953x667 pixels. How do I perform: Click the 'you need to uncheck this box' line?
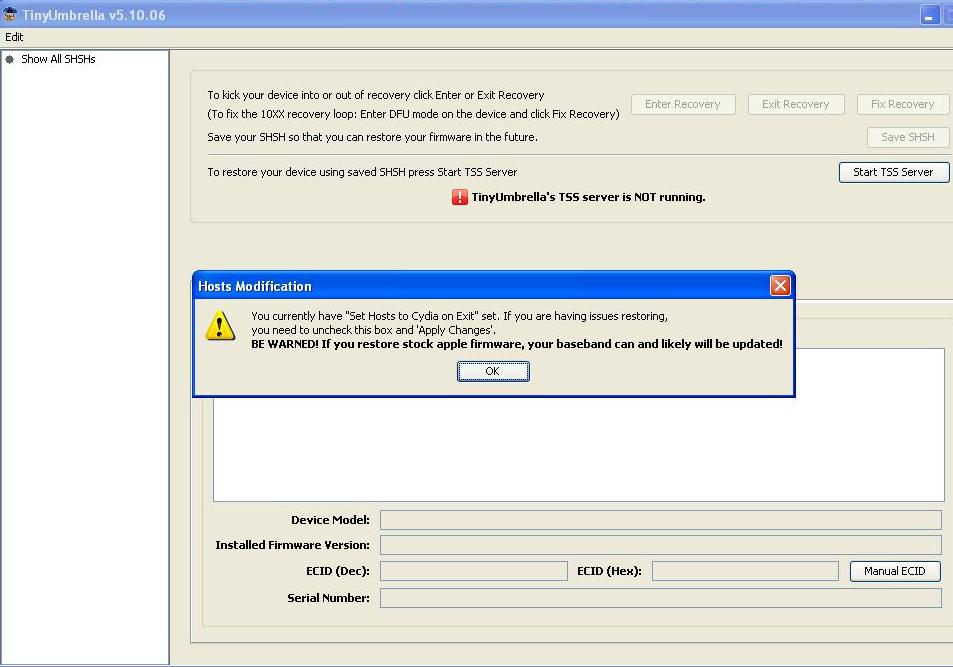point(373,330)
